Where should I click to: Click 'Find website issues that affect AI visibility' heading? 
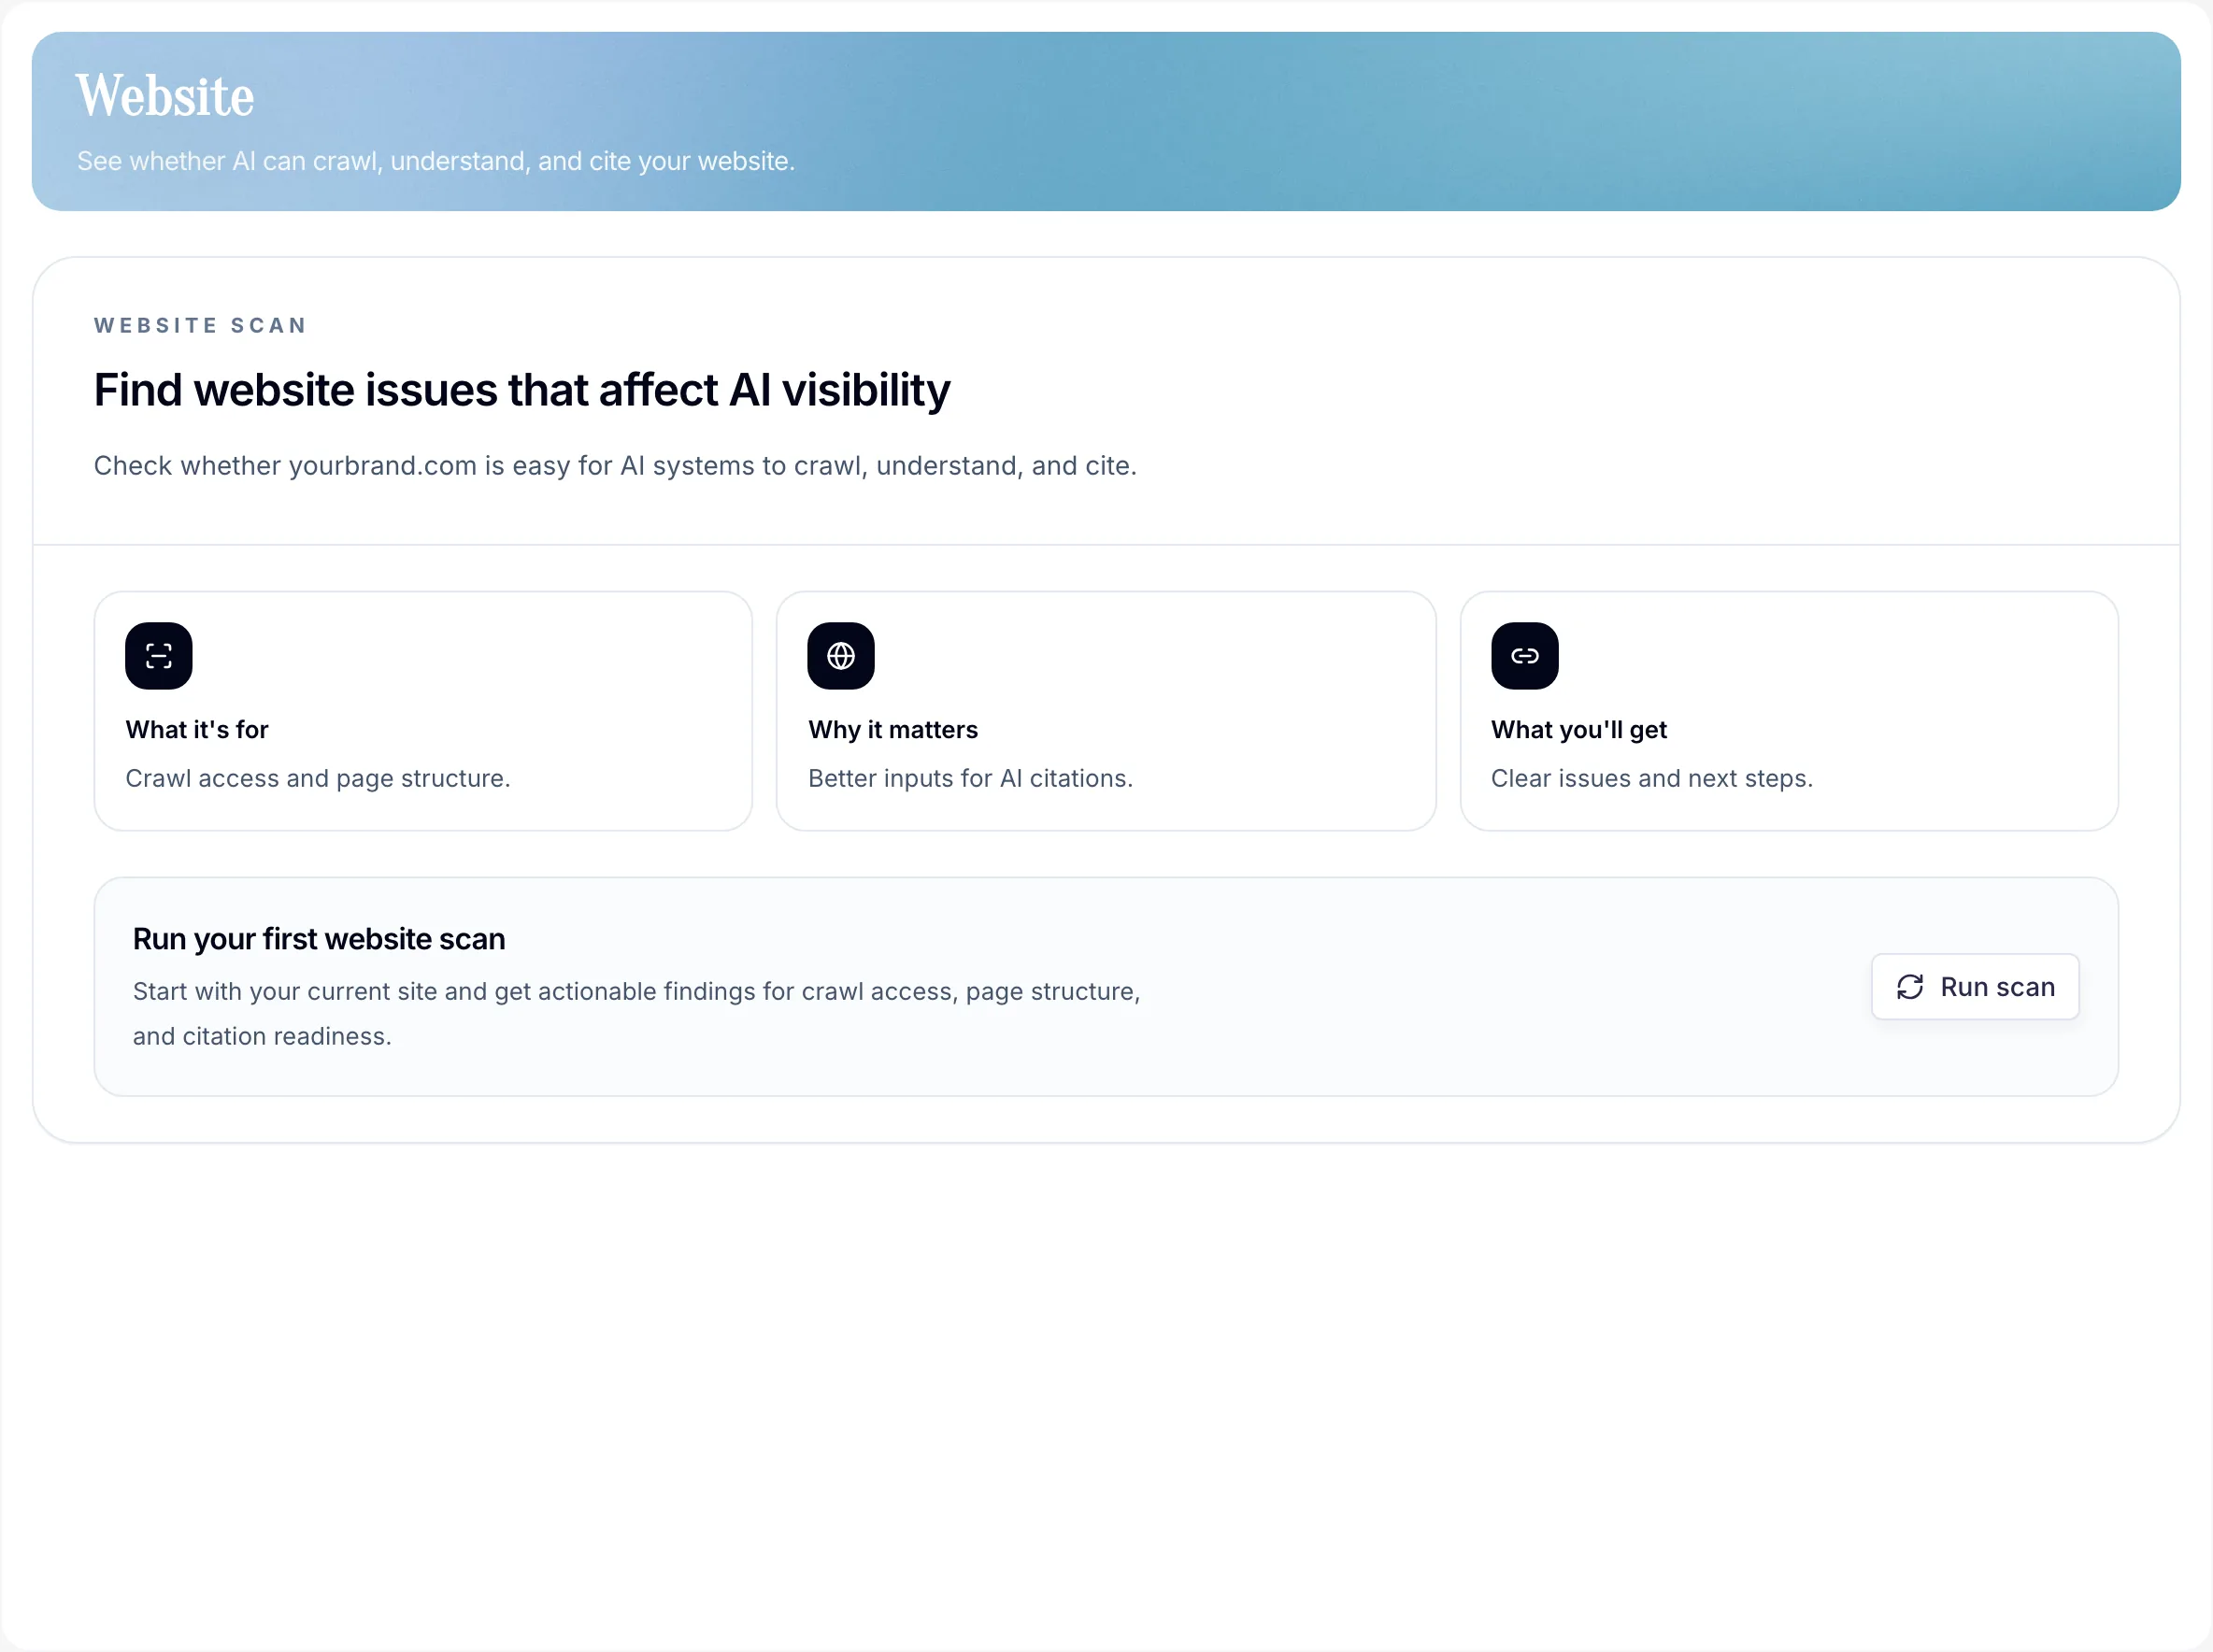coord(521,390)
